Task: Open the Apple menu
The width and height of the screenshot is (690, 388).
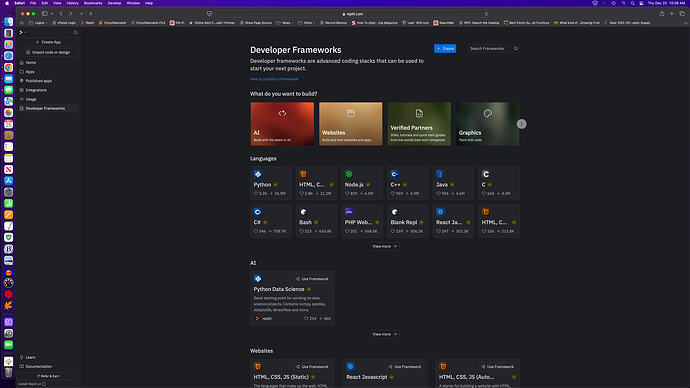Action: pyautogui.click(x=7, y=3)
